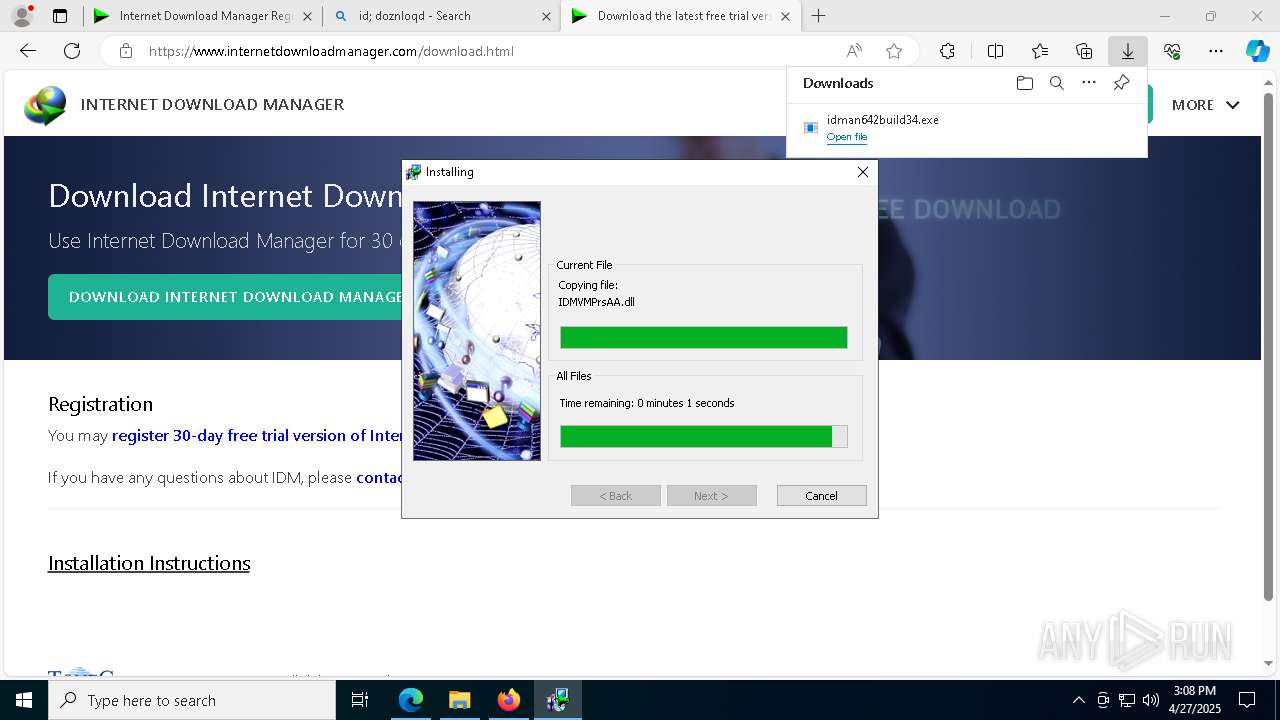1280x720 pixels.
Task: Click the installer globe artwork image
Action: pyautogui.click(x=477, y=331)
